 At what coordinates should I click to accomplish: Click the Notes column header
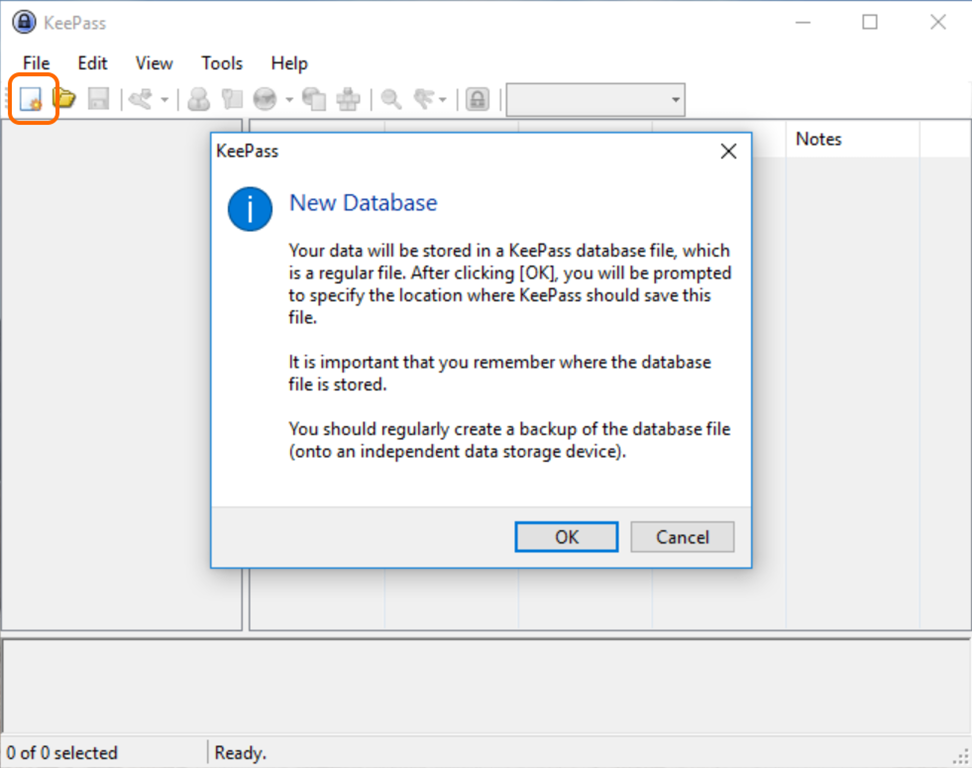pos(818,139)
